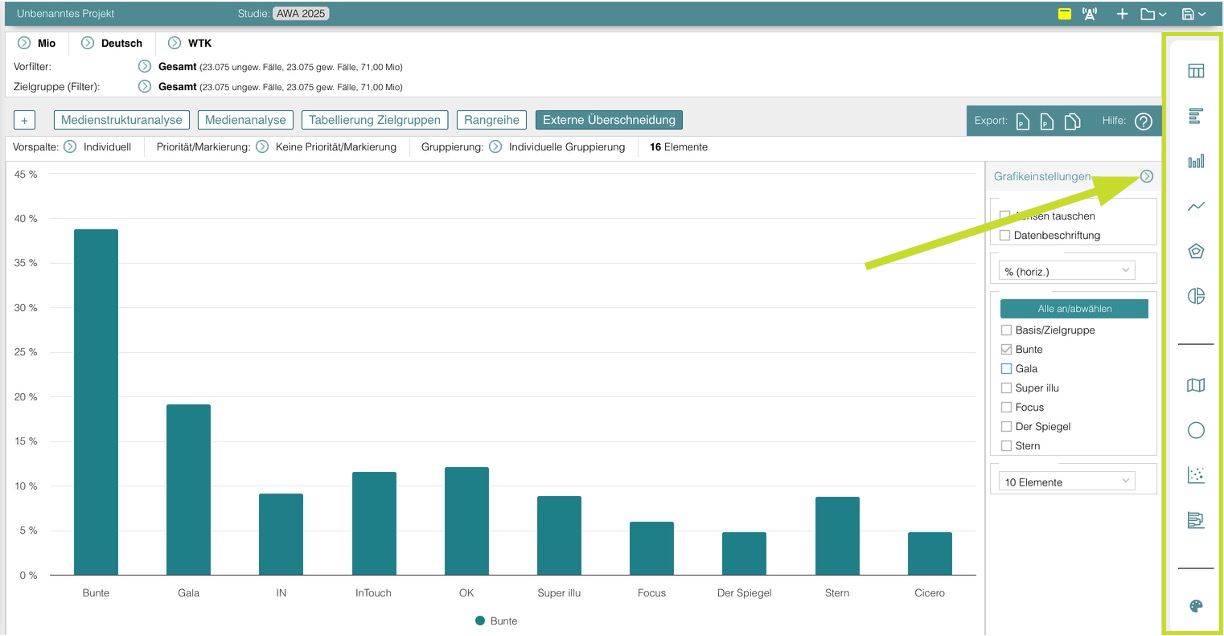The image size is (1224, 636).
Task: Collapse the Grafikeinstellungen panel
Action: (1146, 177)
